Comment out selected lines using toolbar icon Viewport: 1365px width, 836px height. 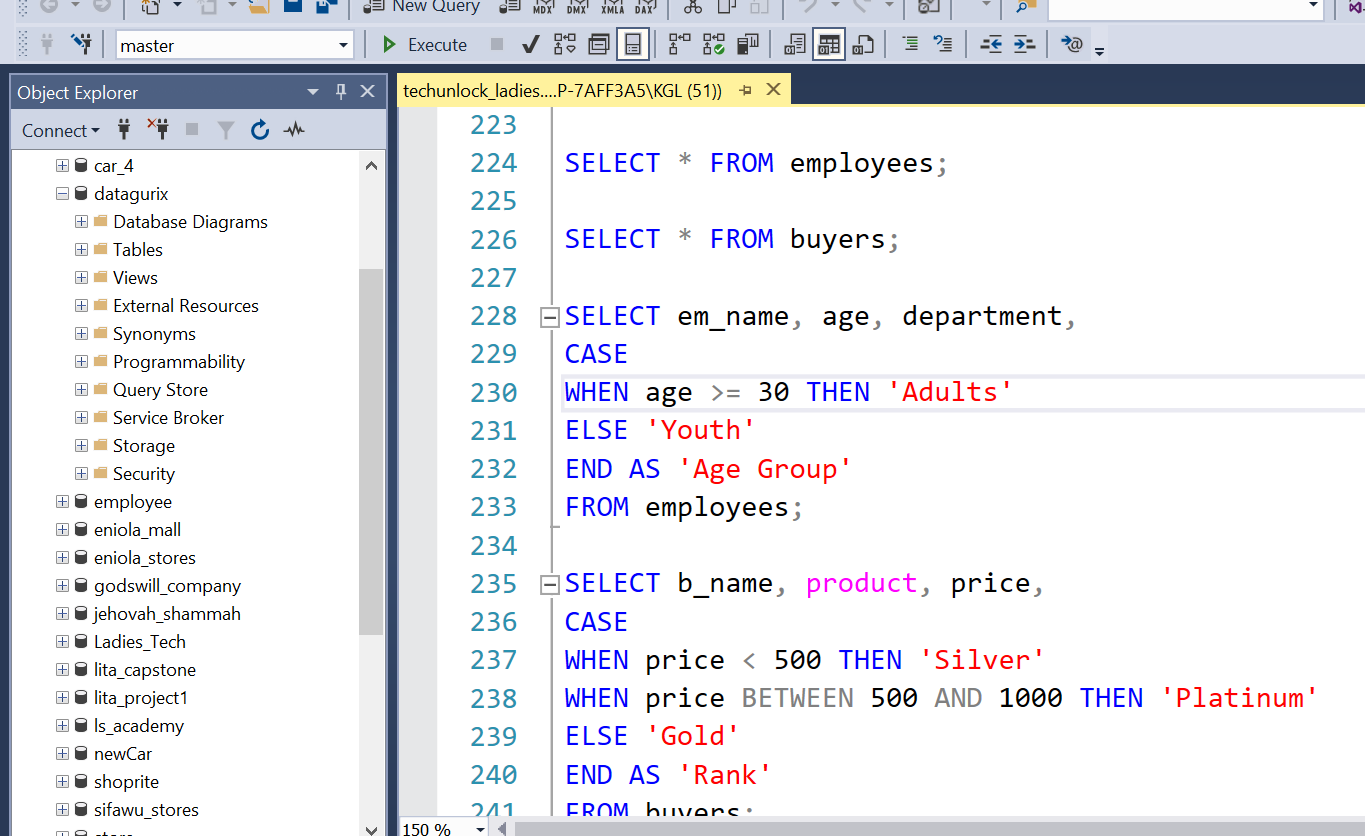click(910, 45)
